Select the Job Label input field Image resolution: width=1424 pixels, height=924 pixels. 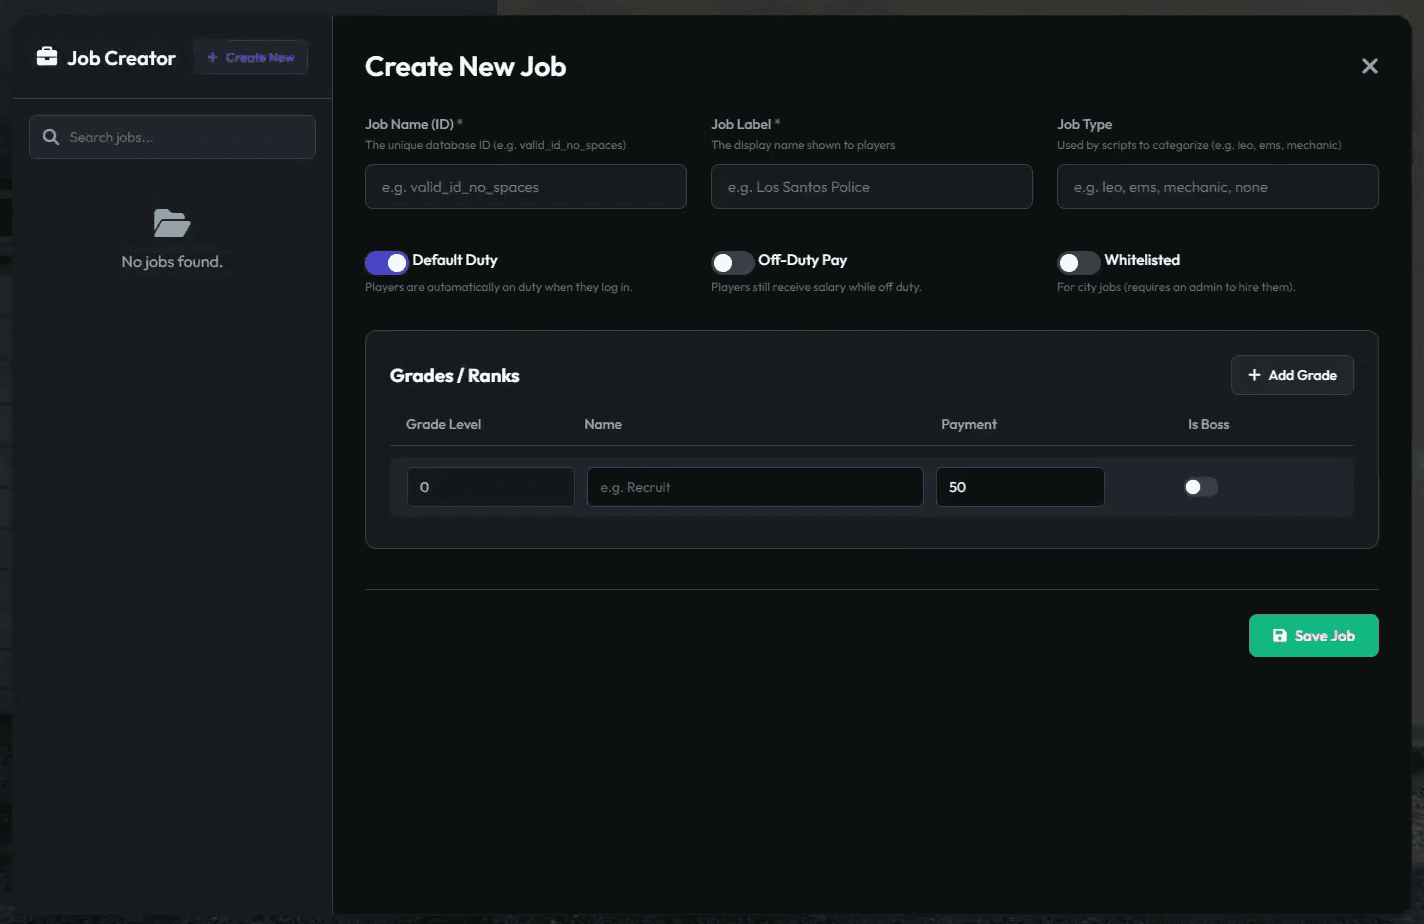pyautogui.click(x=871, y=186)
